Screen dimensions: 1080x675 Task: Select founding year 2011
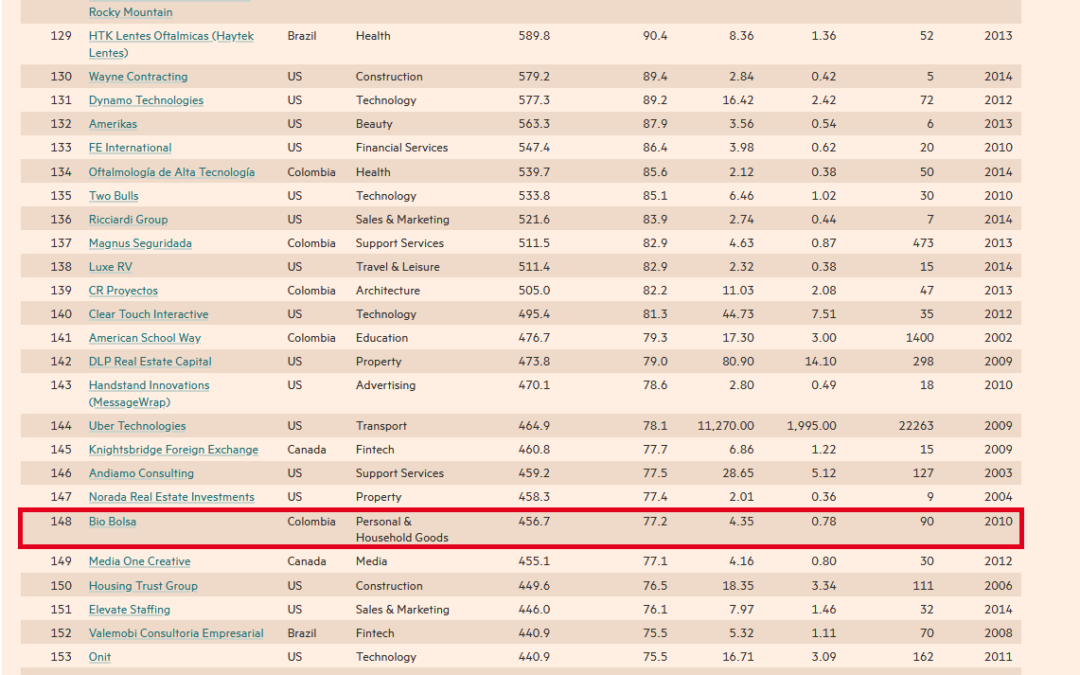coord(998,657)
